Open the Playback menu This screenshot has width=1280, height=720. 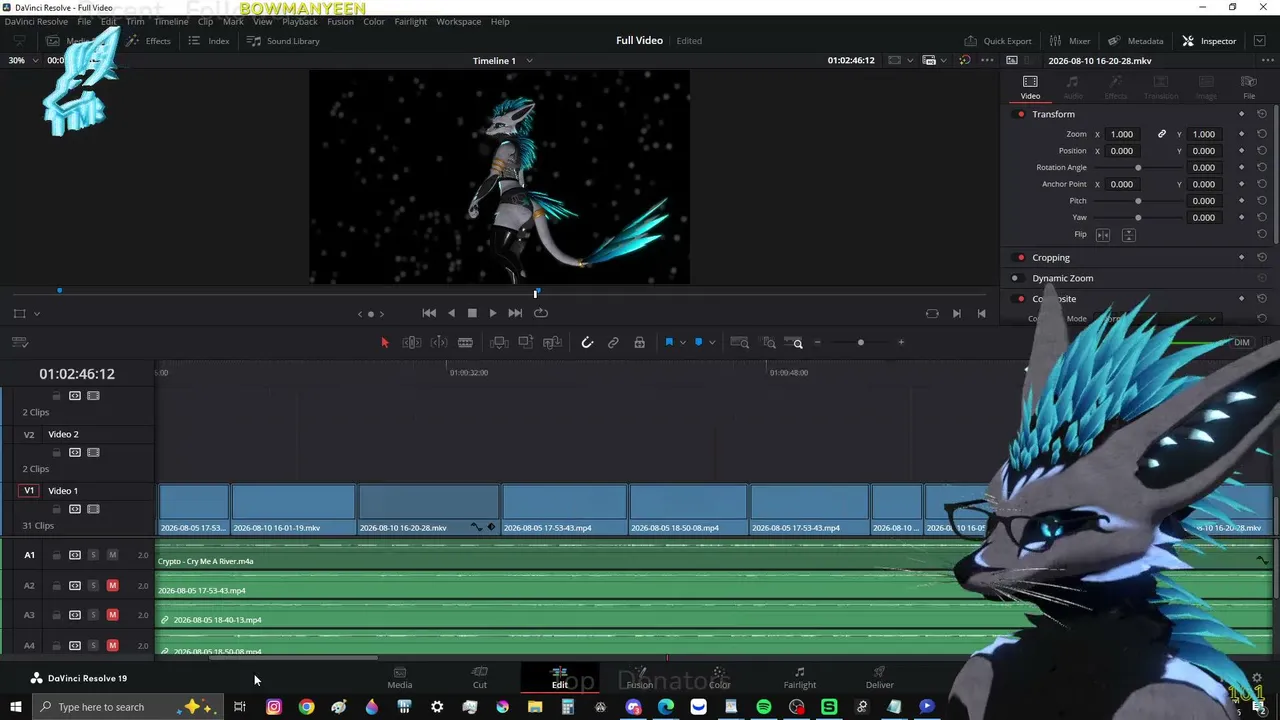coord(300,21)
